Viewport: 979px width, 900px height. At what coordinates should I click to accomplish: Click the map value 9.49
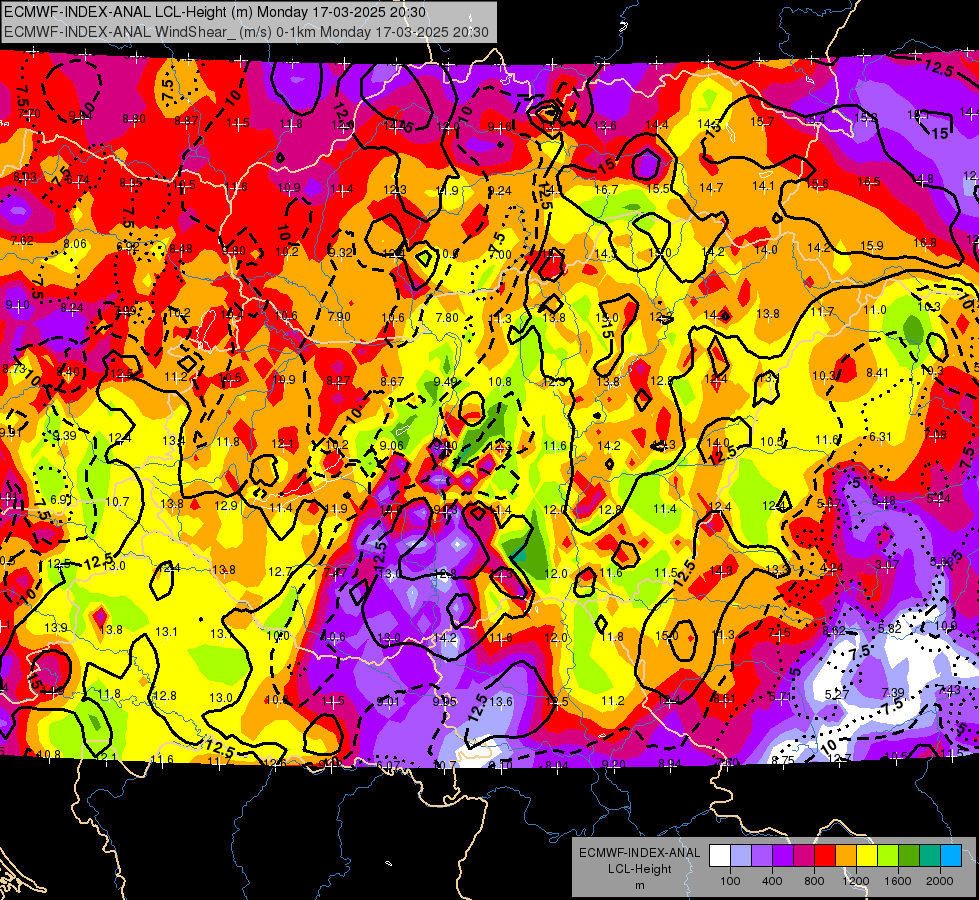pos(445,381)
